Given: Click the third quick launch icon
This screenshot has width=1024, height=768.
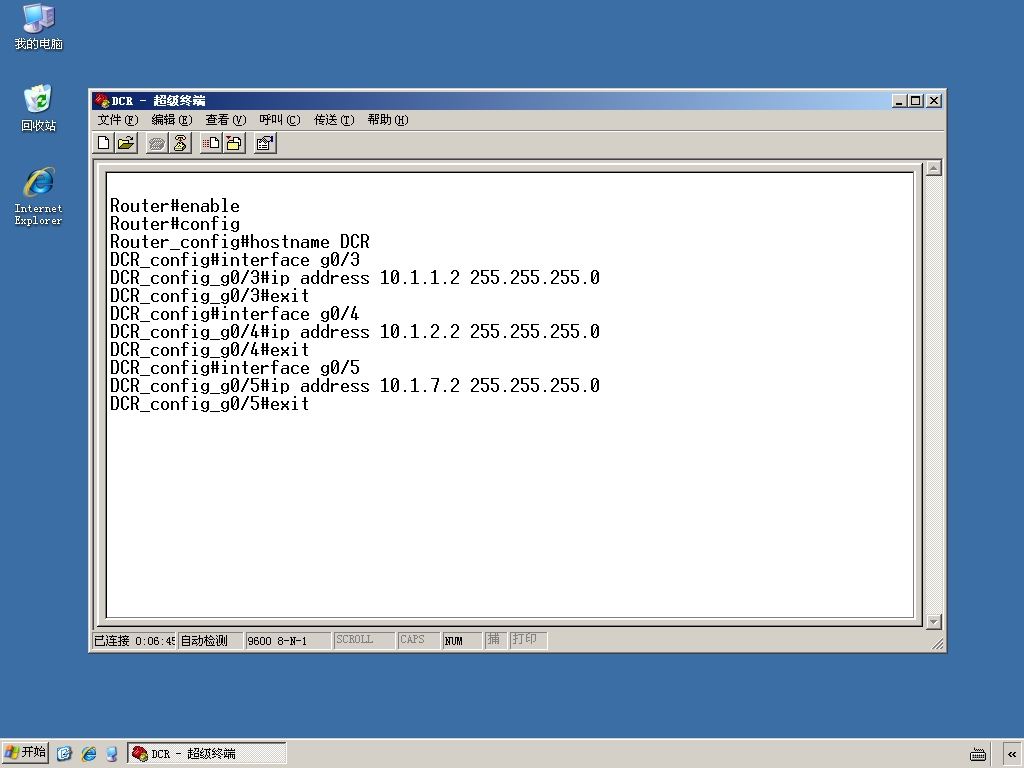Looking at the screenshot, I should click(x=112, y=754).
